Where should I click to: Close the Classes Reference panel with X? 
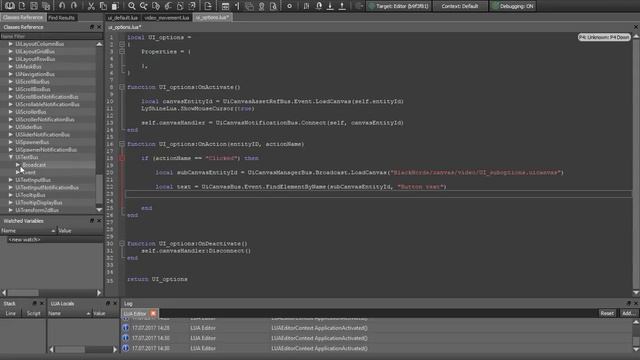click(x=99, y=27)
